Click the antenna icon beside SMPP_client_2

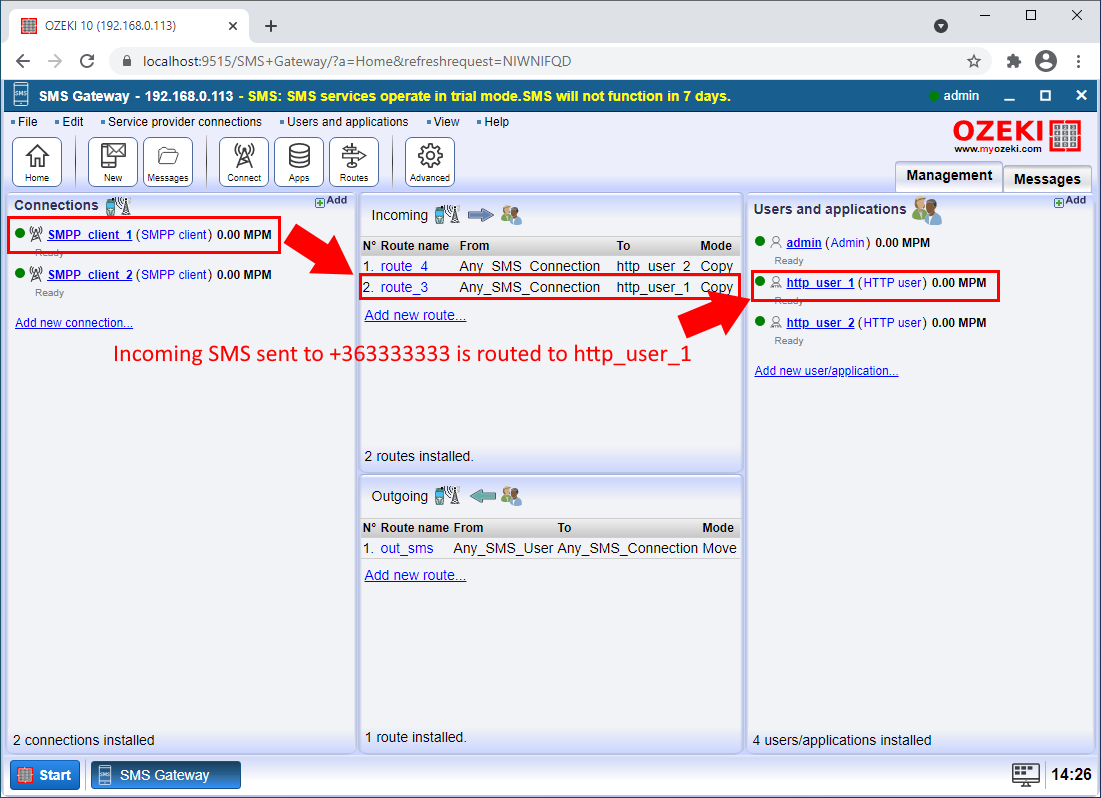[36, 274]
